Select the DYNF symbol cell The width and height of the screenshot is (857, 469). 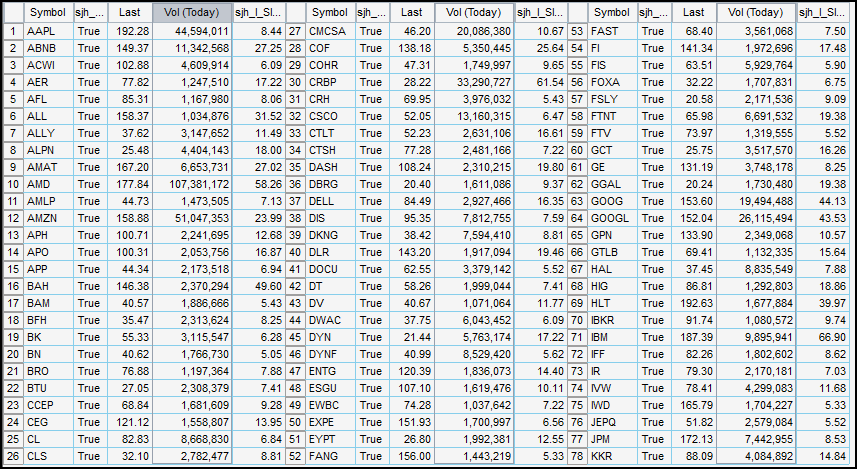(330, 354)
